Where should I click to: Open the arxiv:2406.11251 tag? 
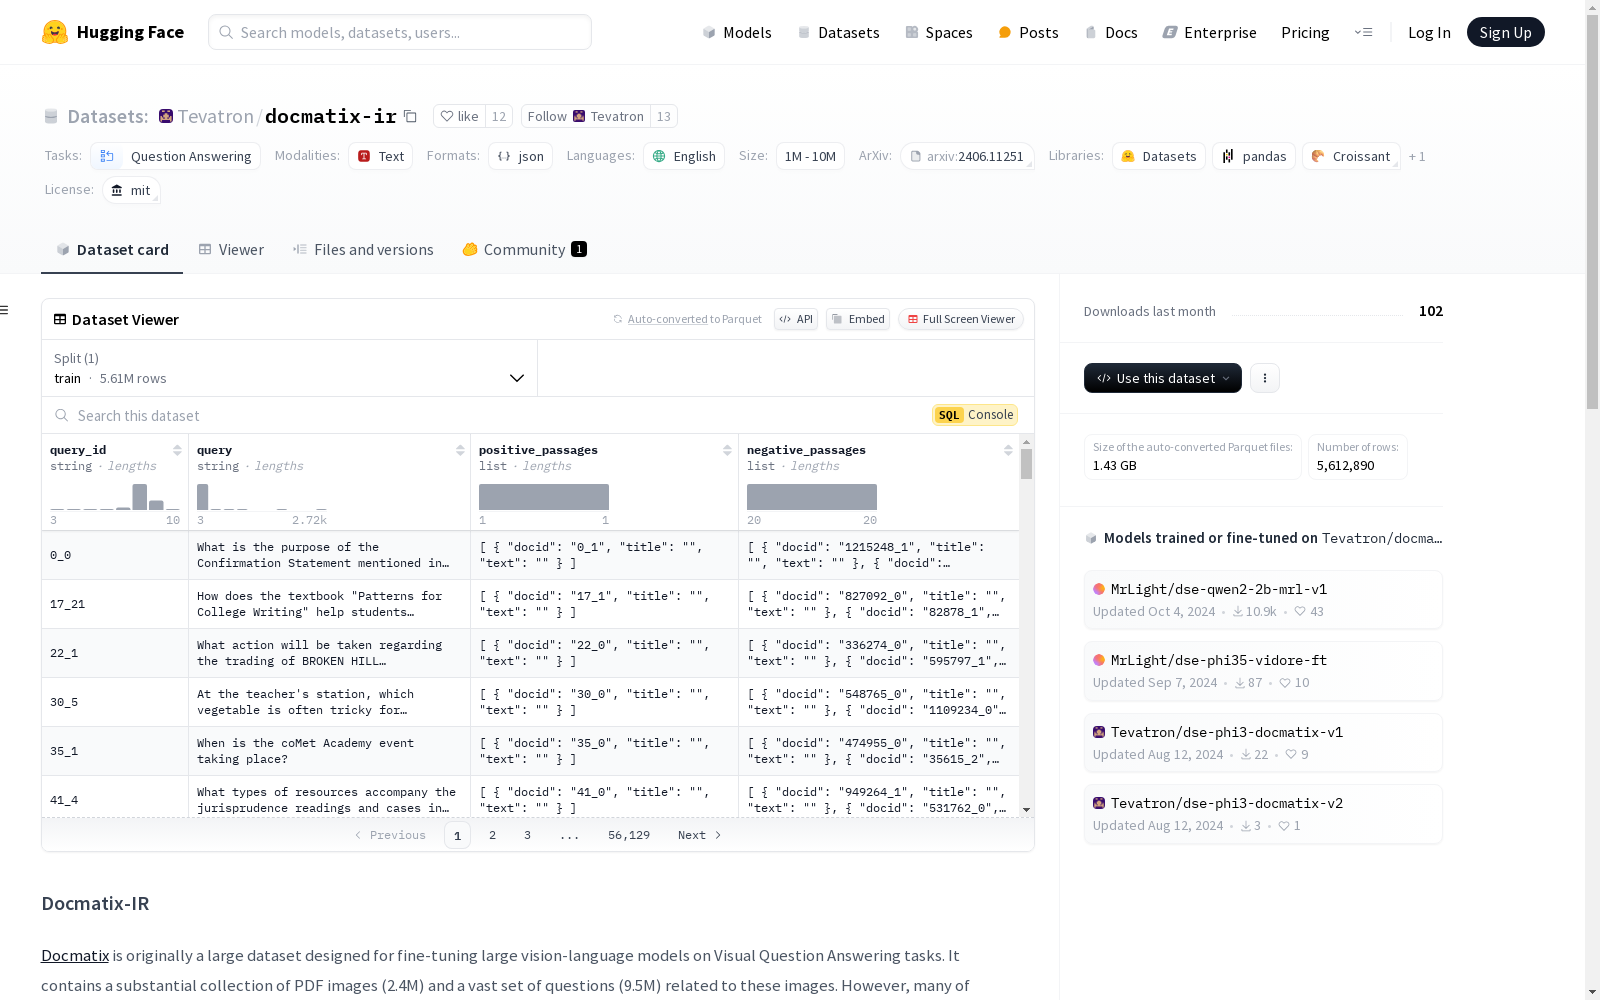click(967, 156)
